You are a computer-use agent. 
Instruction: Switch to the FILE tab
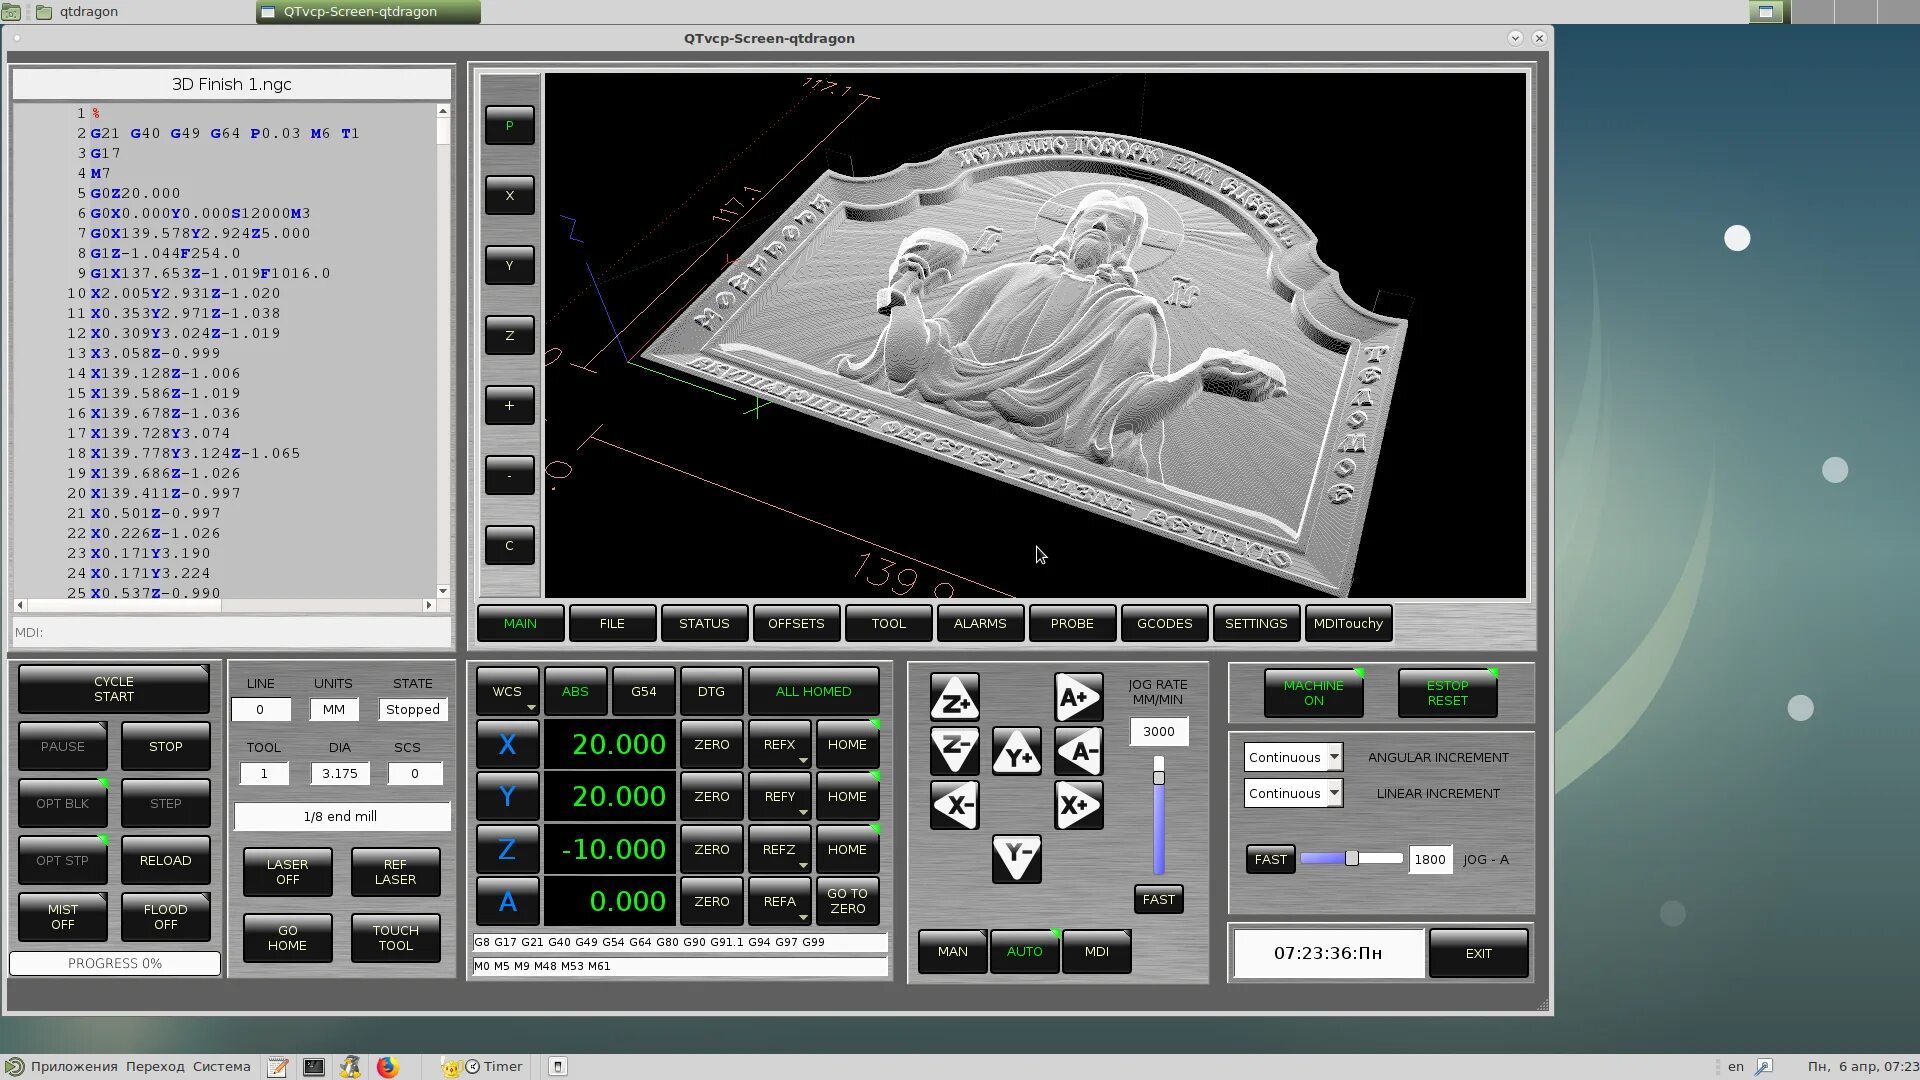tap(612, 624)
